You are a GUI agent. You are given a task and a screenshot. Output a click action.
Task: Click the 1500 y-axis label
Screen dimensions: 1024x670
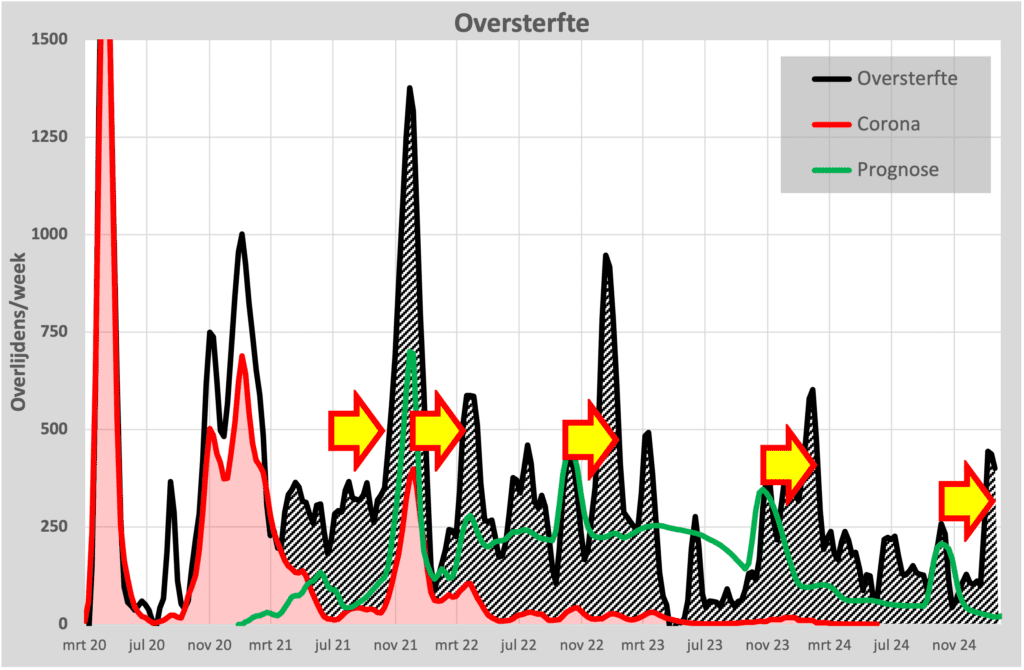[x=50, y=39]
